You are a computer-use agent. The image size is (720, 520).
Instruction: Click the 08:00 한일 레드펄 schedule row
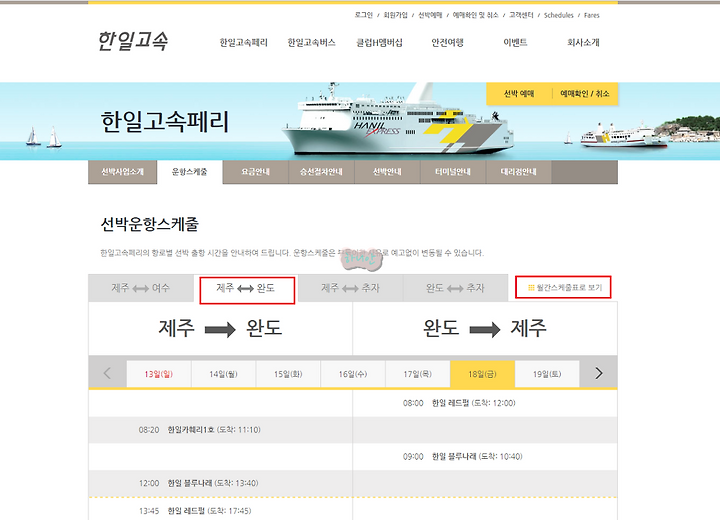pyautogui.click(x=485, y=403)
